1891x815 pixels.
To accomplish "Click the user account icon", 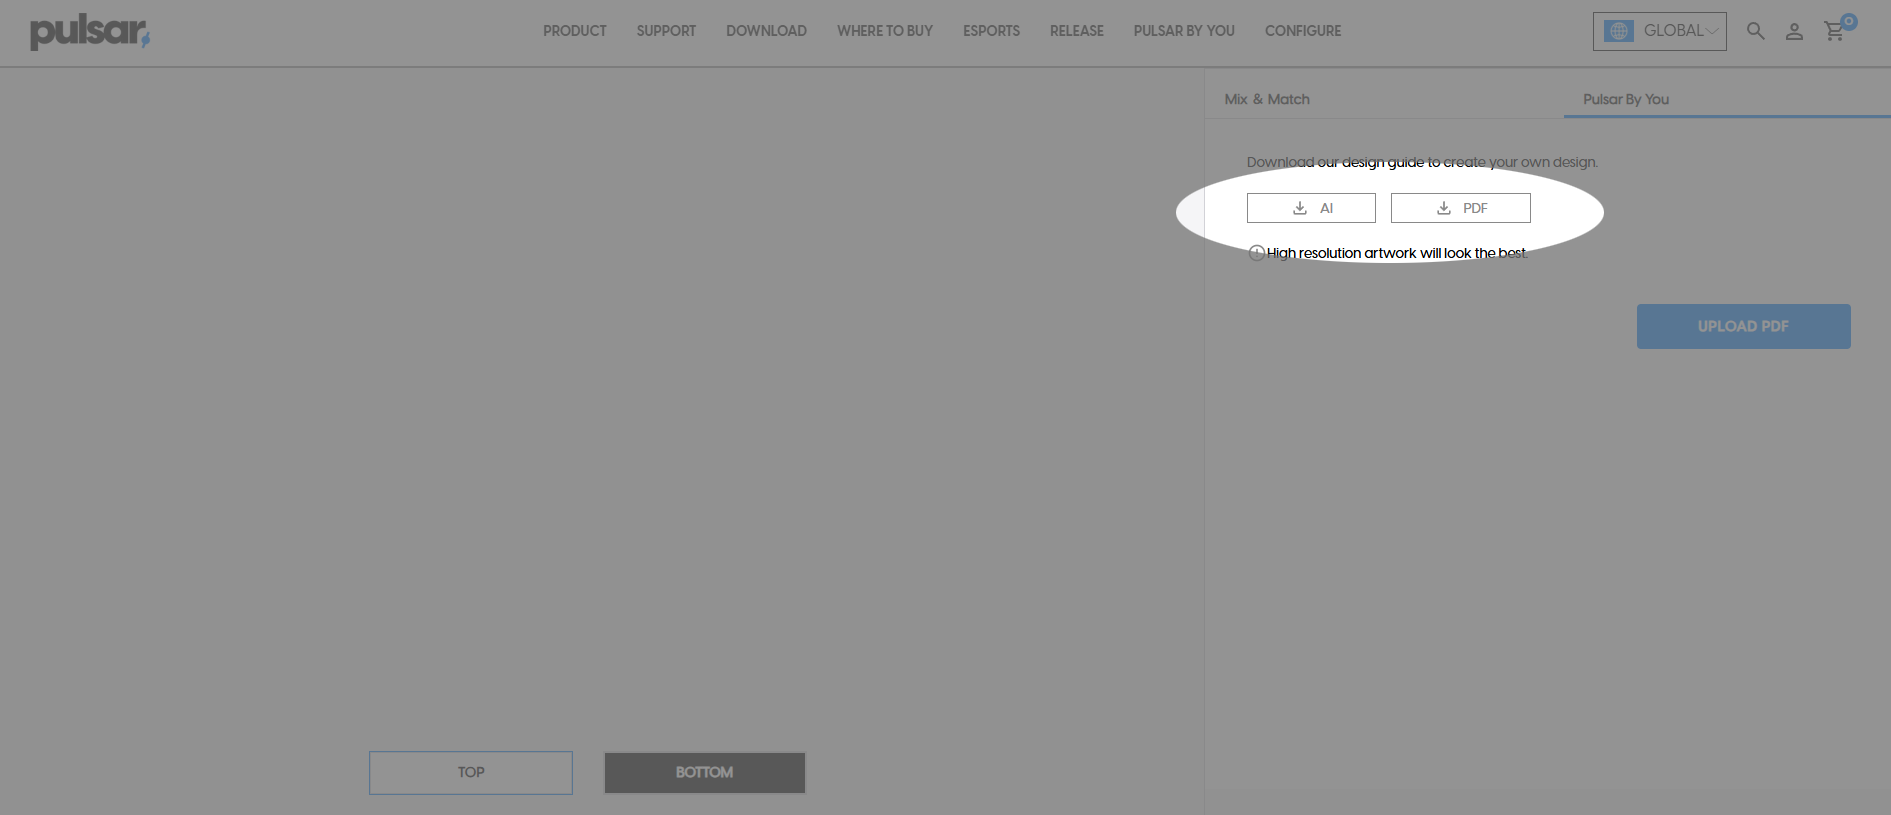I will 1794,32.
